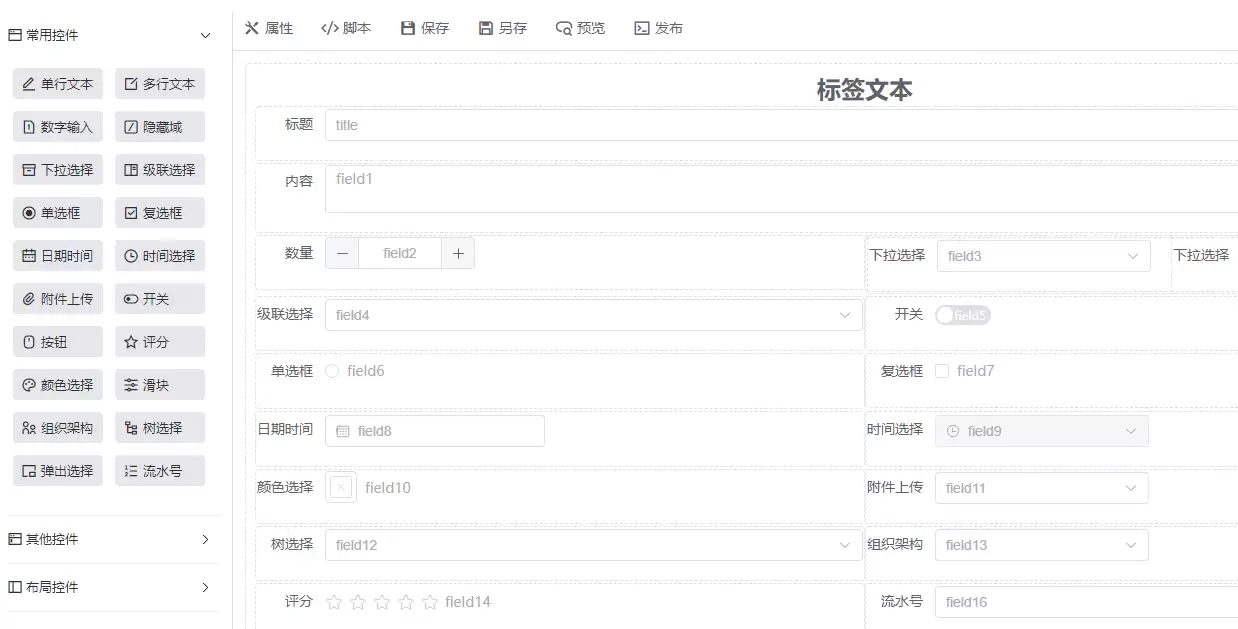Add a 滑块 slider control from palette
The image size is (1238, 629).
click(160, 385)
